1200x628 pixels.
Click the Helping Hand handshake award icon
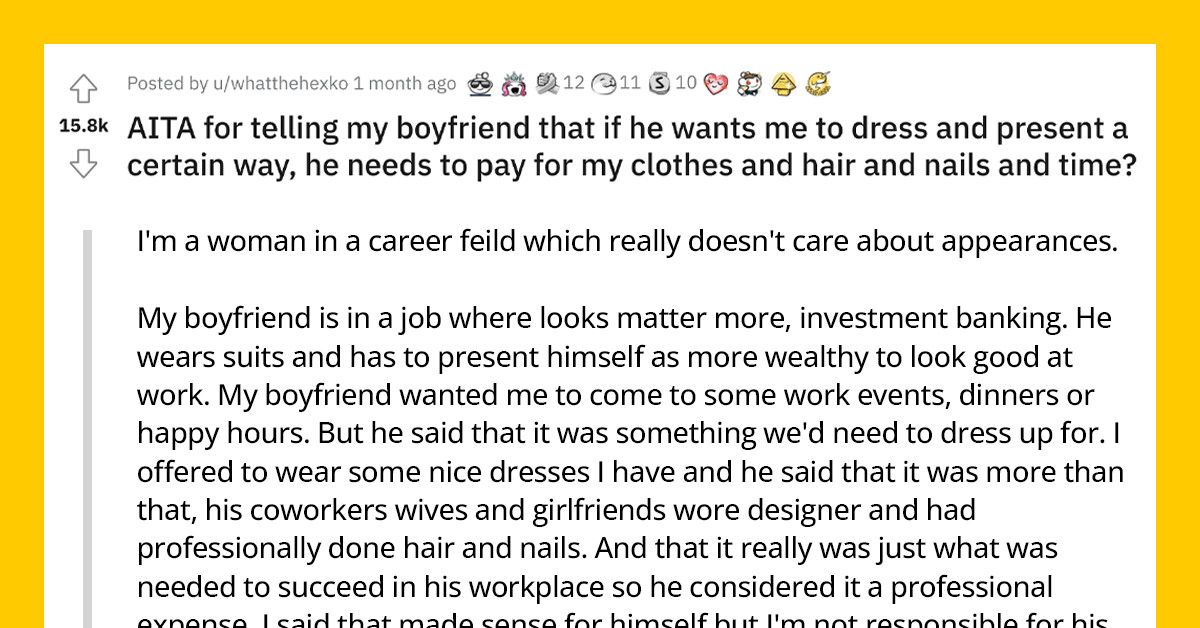tap(547, 83)
